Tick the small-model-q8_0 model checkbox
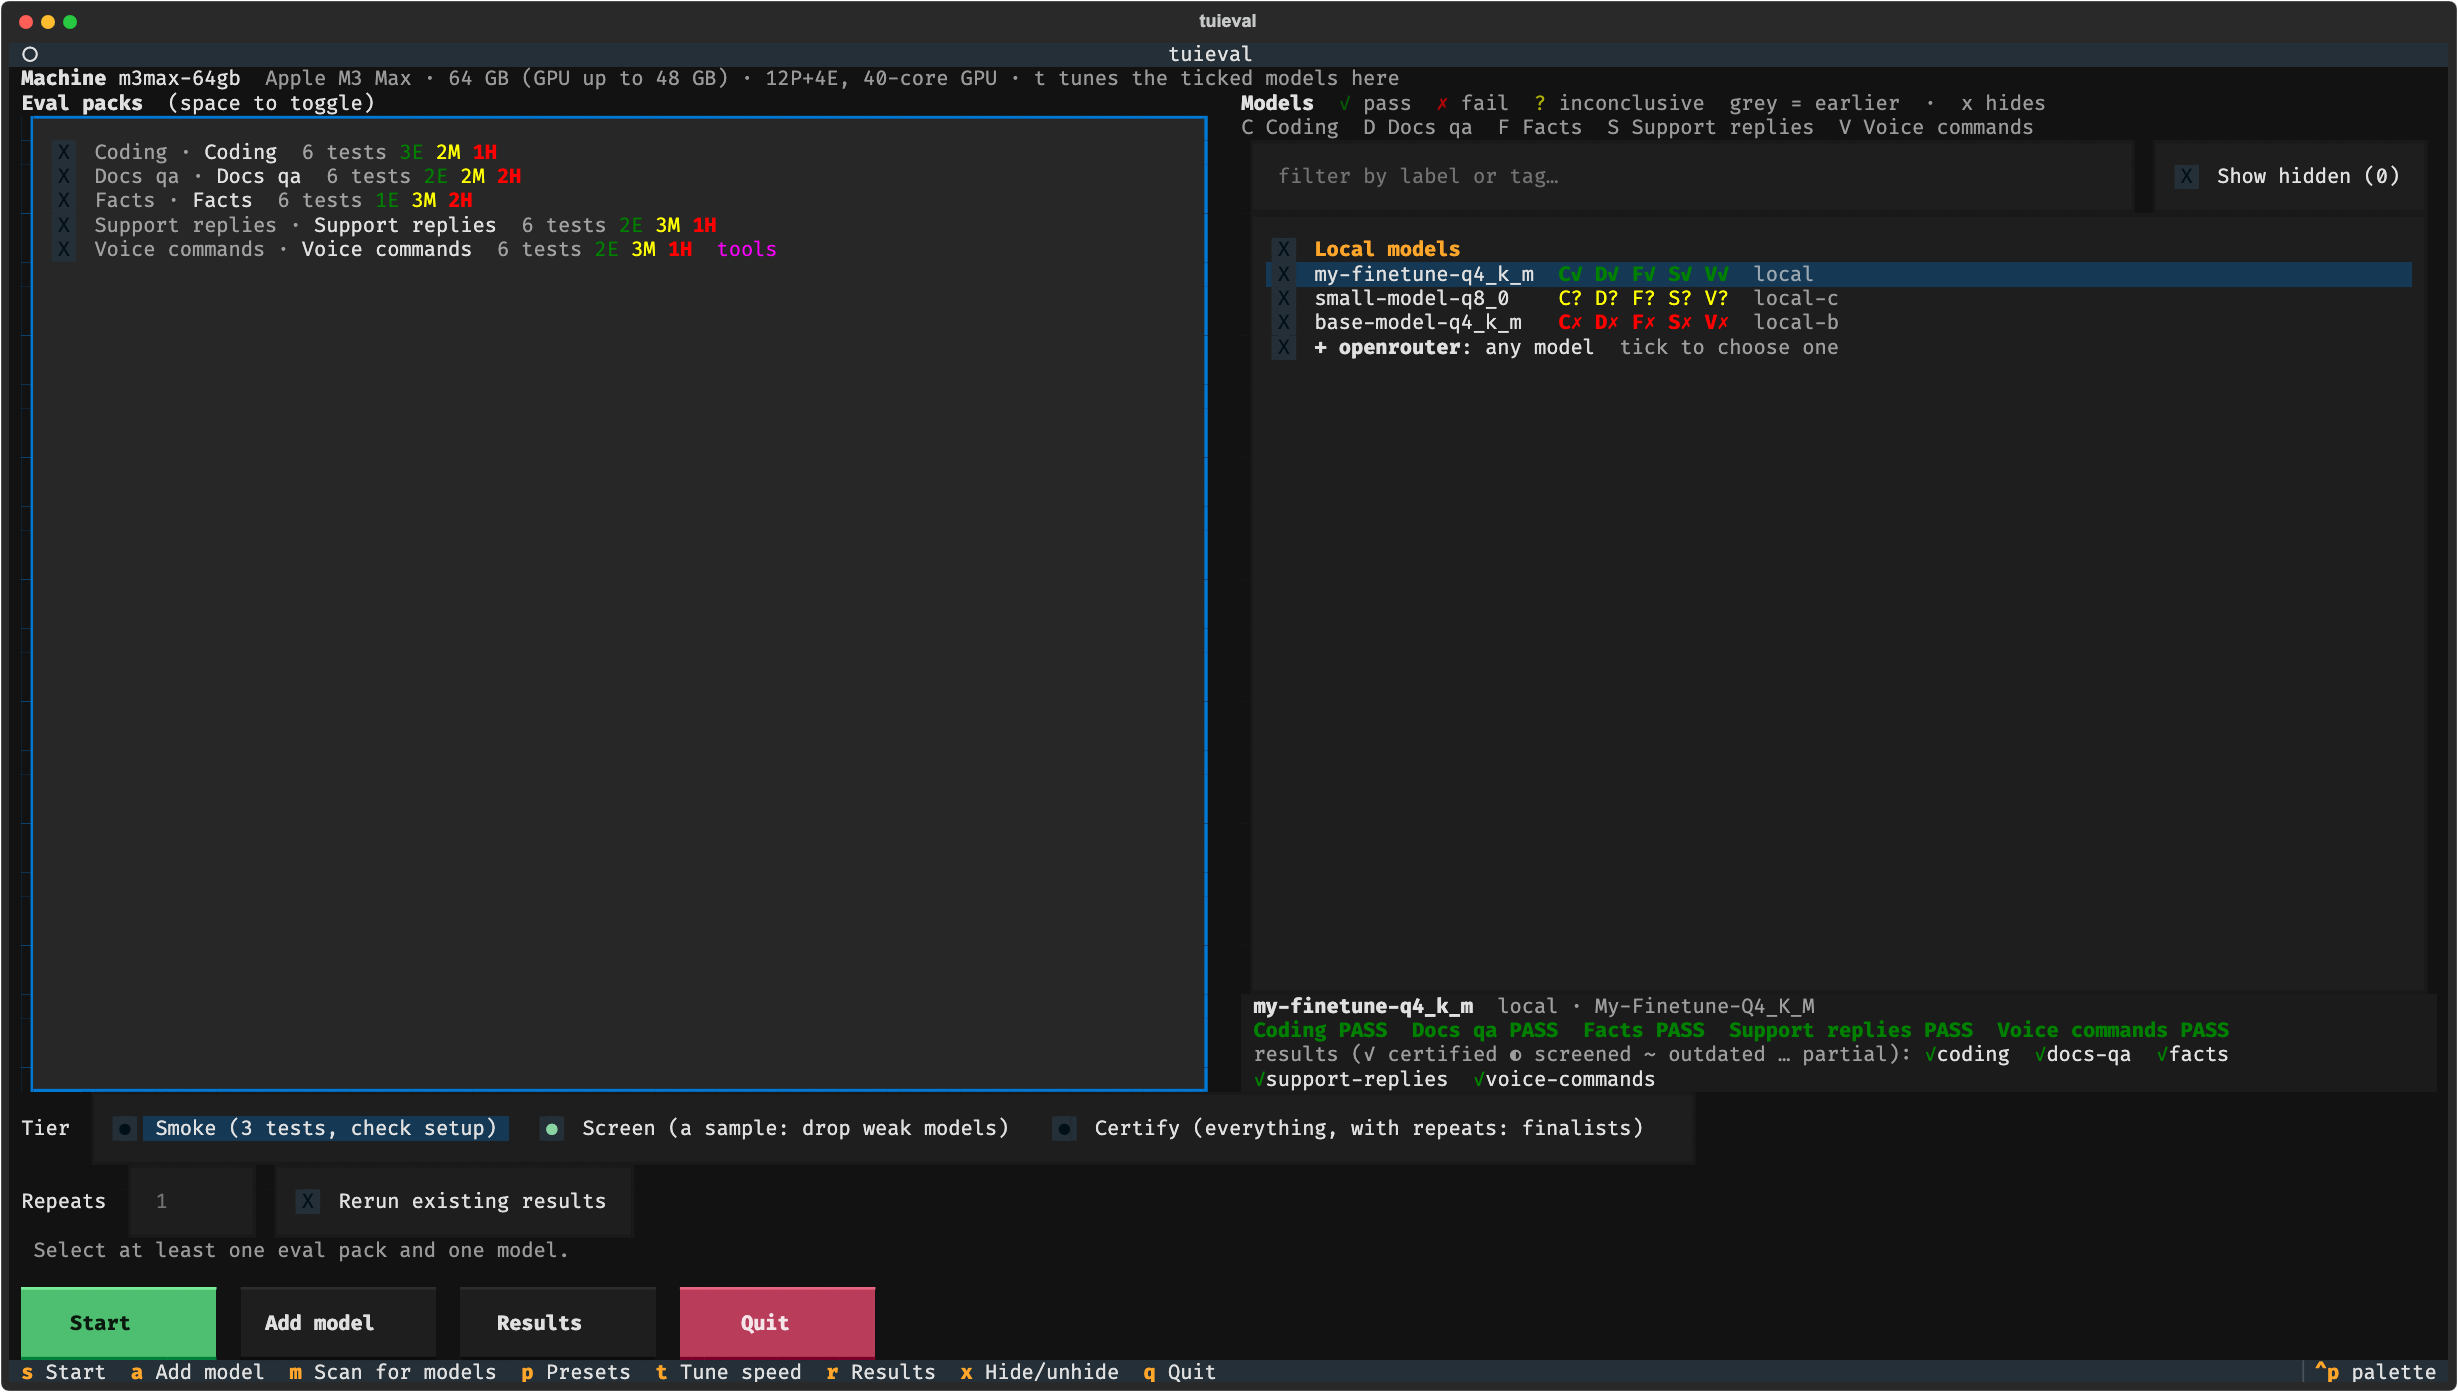 point(1284,298)
